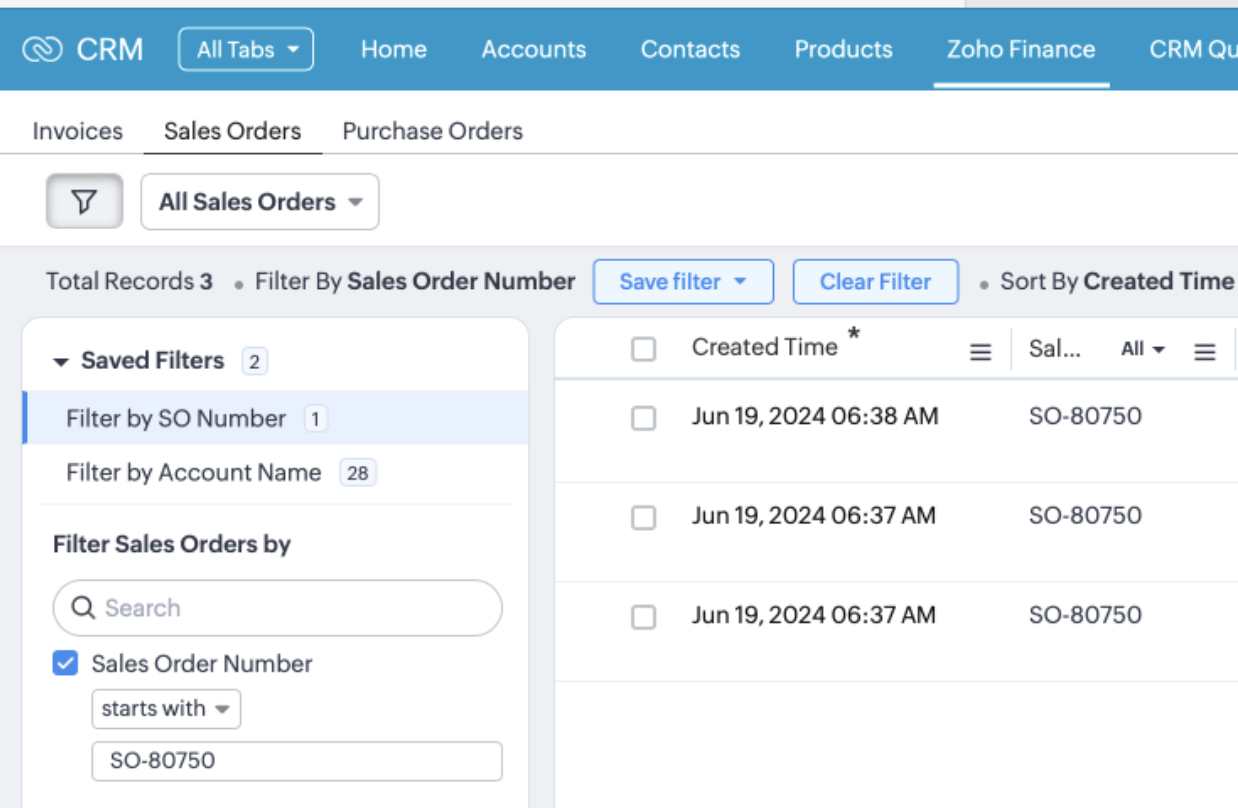Click the funnel filter icon button
The height and width of the screenshot is (808, 1238).
coord(85,201)
